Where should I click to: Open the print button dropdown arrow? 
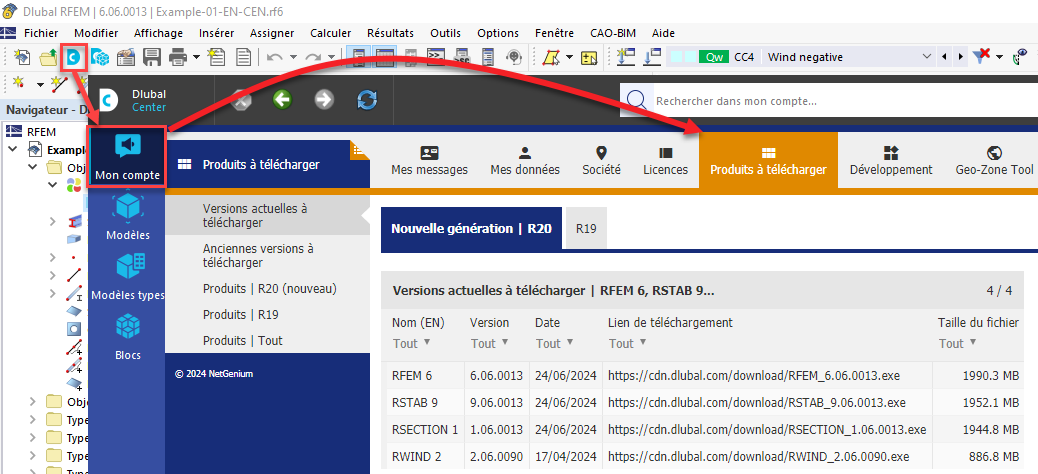coord(197,58)
